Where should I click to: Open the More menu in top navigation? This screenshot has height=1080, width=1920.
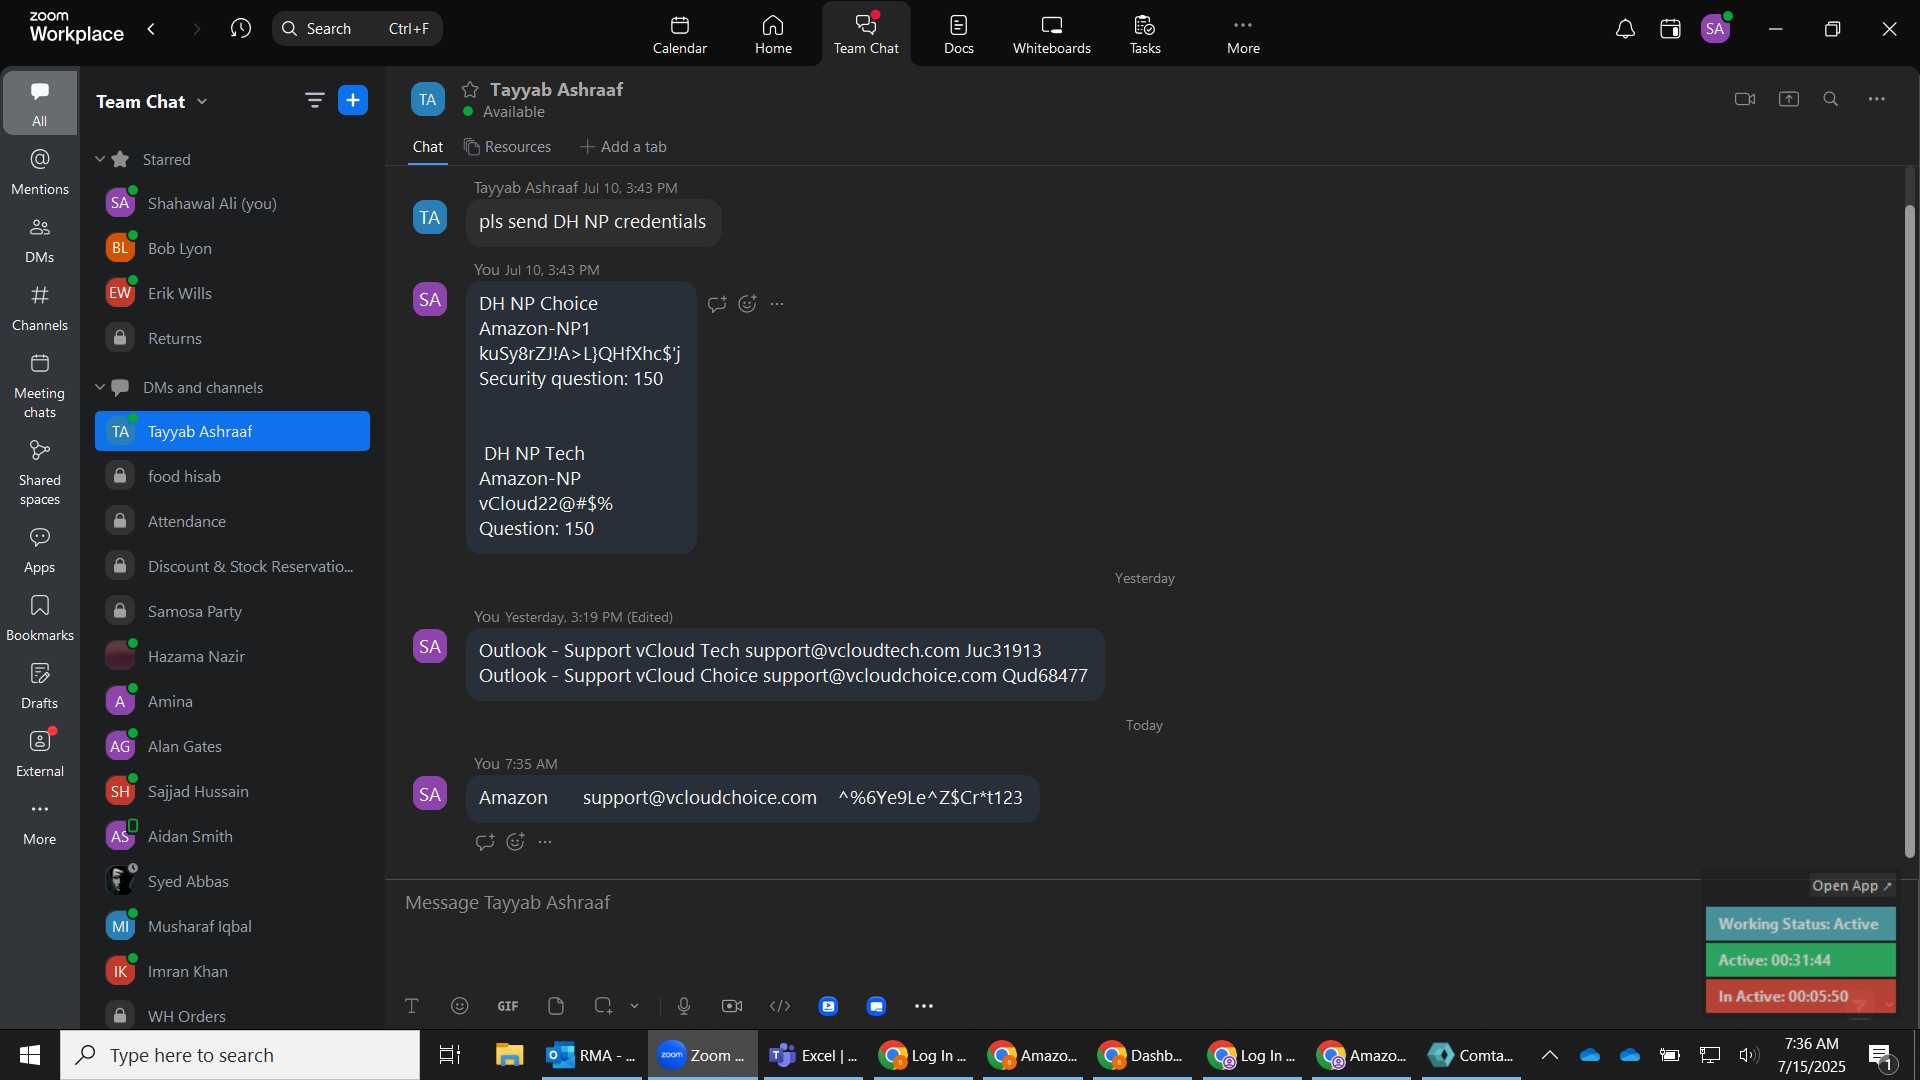click(1243, 34)
